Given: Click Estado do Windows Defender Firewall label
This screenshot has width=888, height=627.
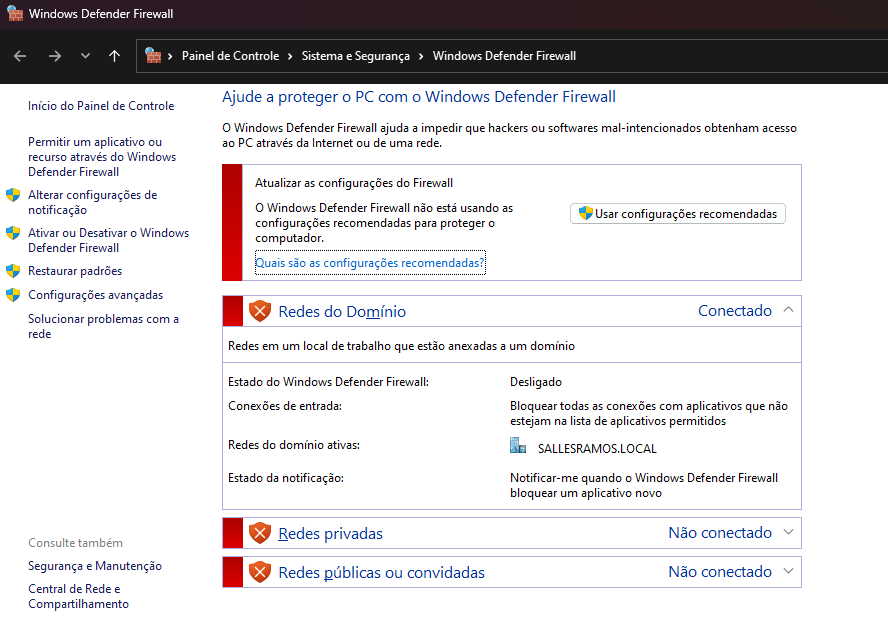Looking at the screenshot, I should point(328,382).
